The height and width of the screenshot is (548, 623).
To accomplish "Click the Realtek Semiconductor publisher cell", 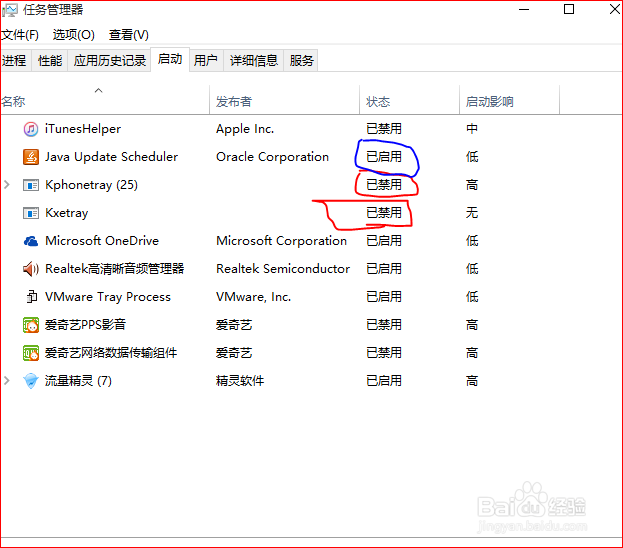I will point(283,269).
